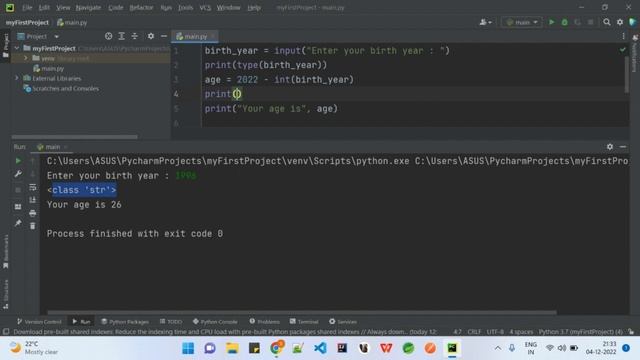The height and width of the screenshot is (360, 640).
Task: Open the Services tool window
Action: 343,322
